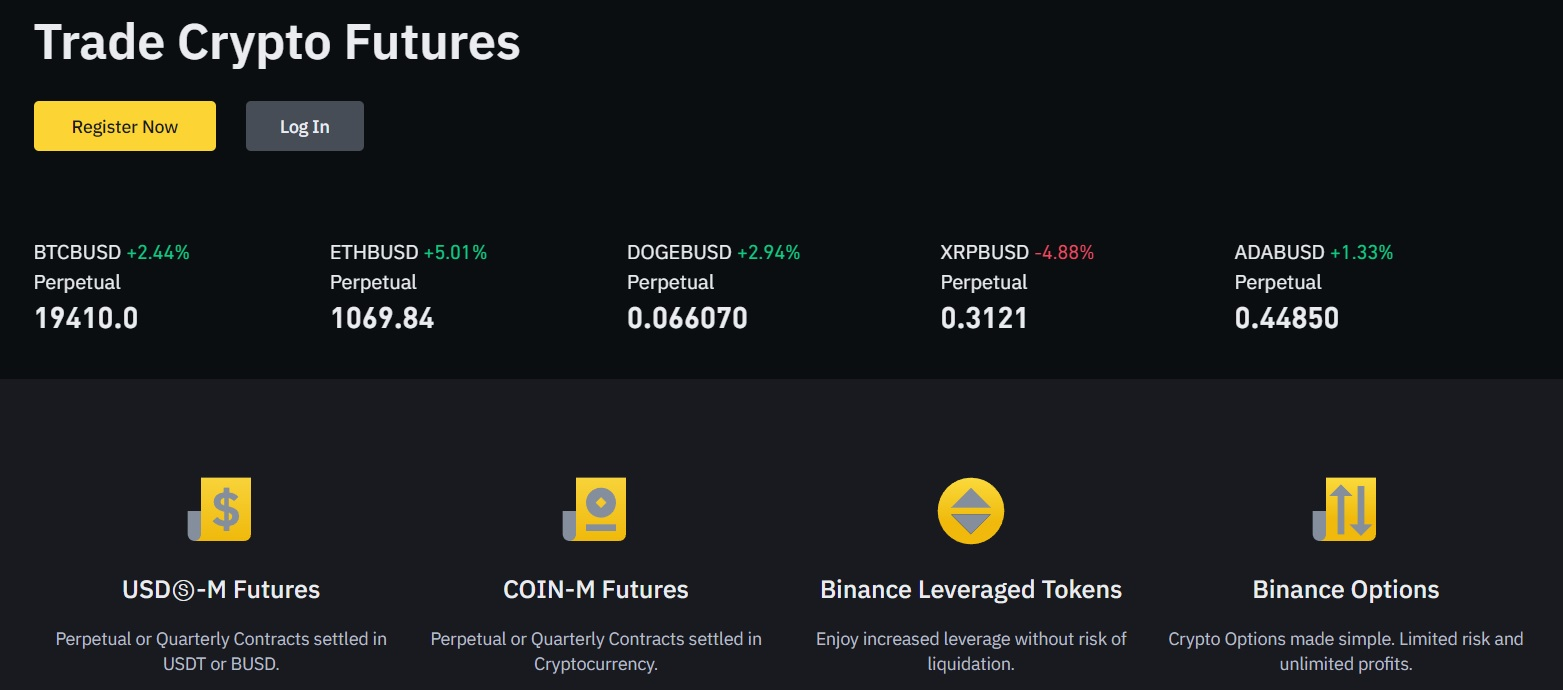Select the XRPBUSD perpetual ticker
This screenshot has height=690, width=1563.
[1018, 285]
